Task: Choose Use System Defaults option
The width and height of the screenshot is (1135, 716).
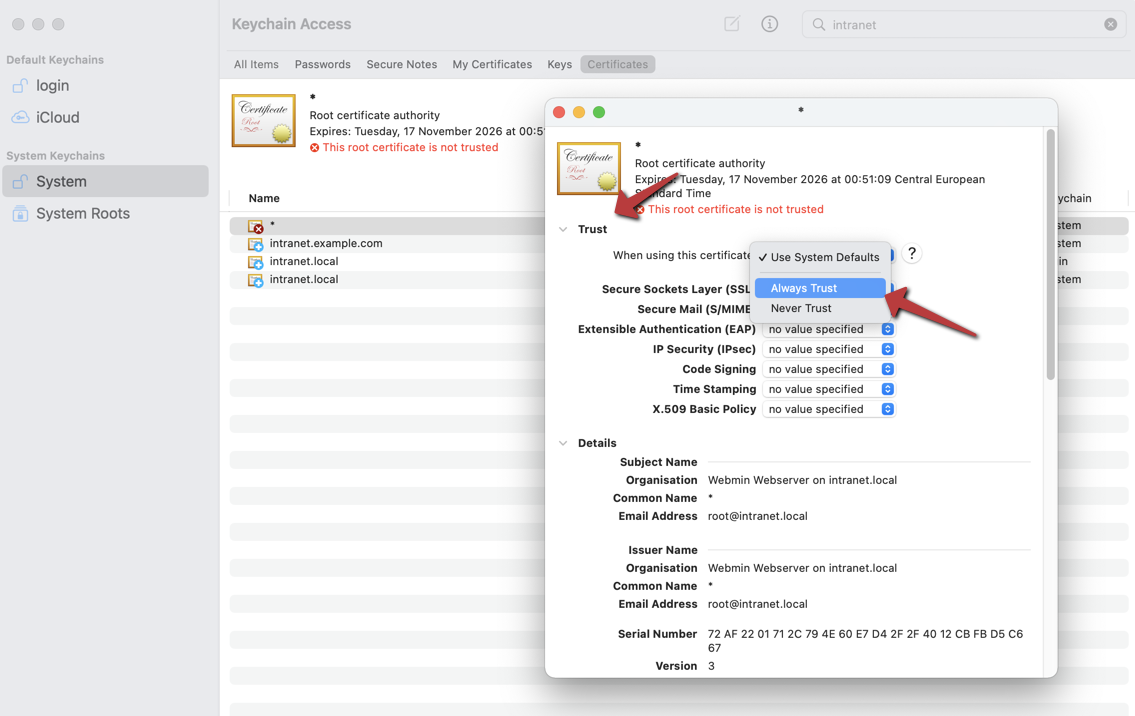Action: pyautogui.click(x=820, y=257)
